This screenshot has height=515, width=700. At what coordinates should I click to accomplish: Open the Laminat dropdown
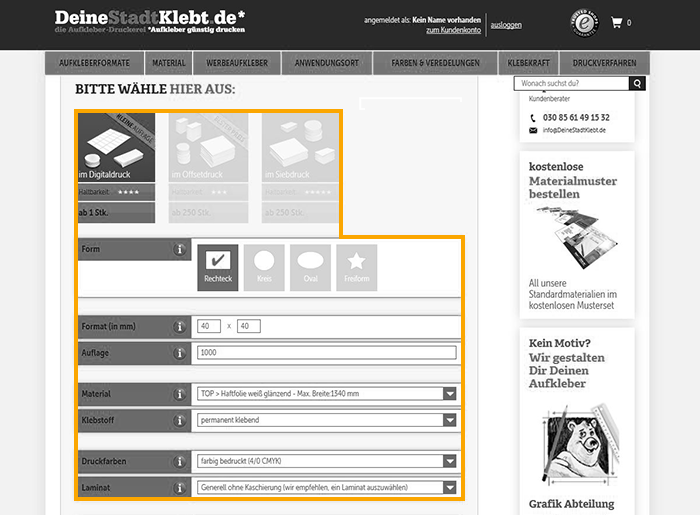point(326,487)
